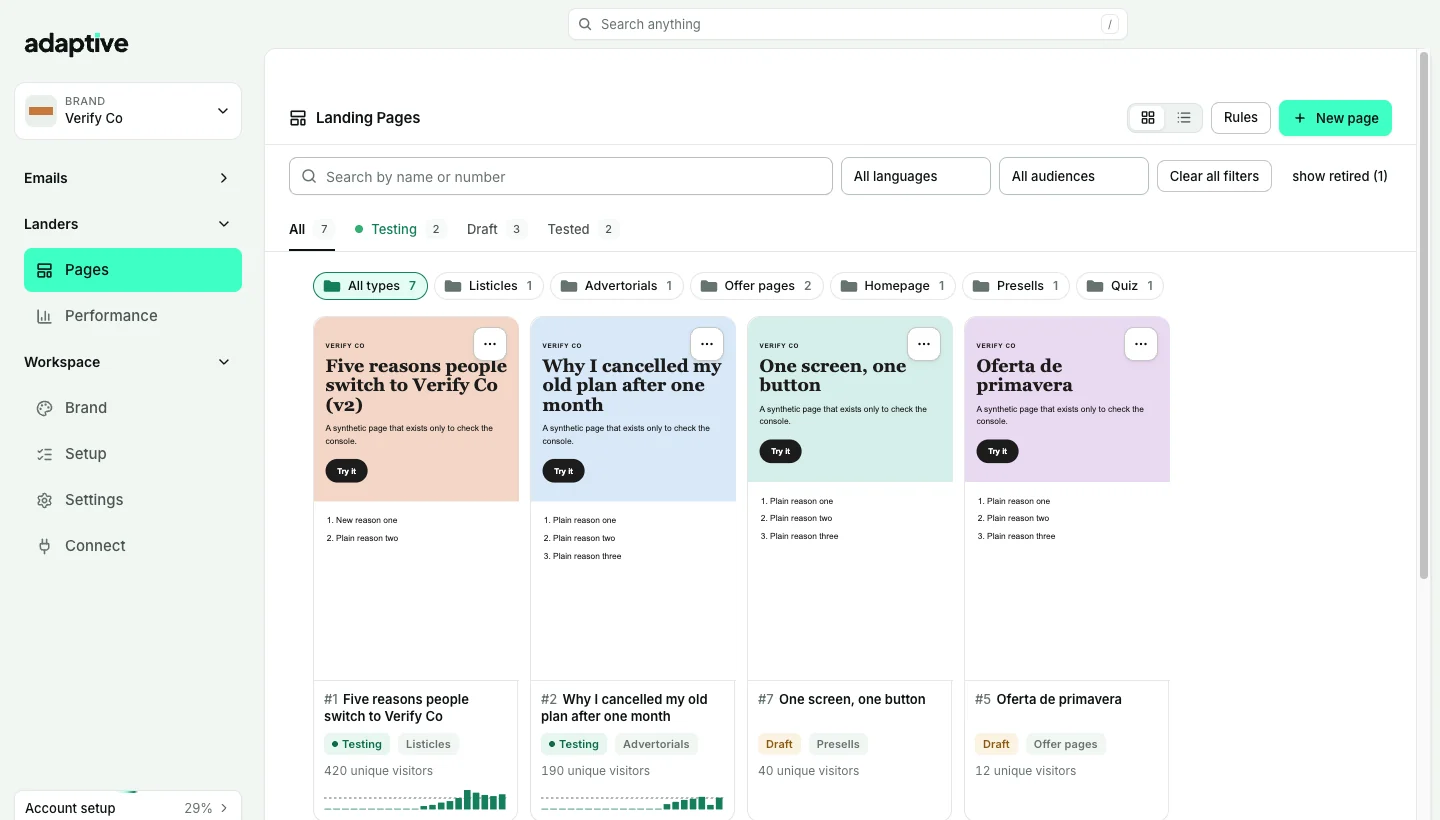The width and height of the screenshot is (1440, 820).
Task: Click the Search by name or number field
Action: (x=561, y=176)
